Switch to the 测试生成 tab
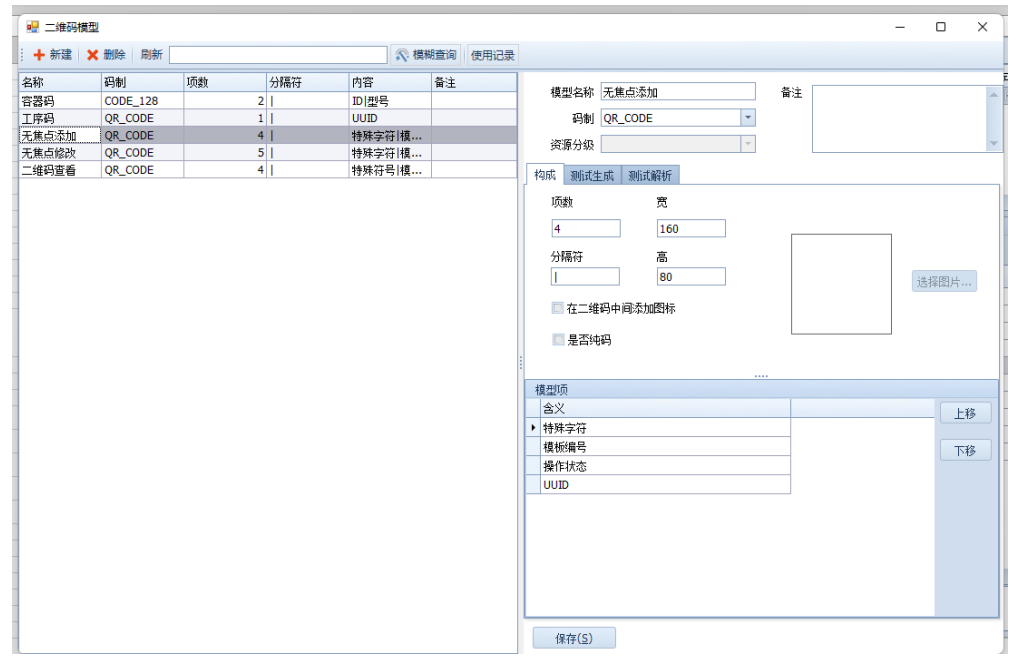Screen dimensions: 1012x659 click(591, 176)
